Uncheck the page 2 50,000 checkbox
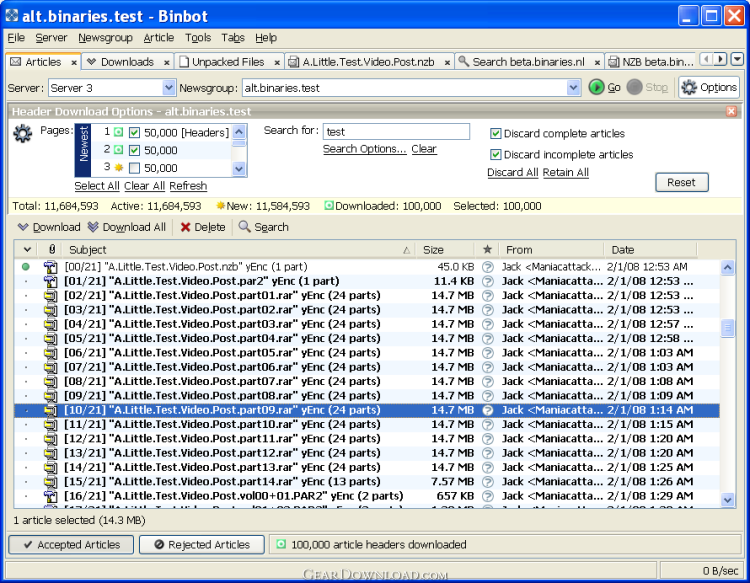Screen dimensions: 750x583 tap(134, 150)
